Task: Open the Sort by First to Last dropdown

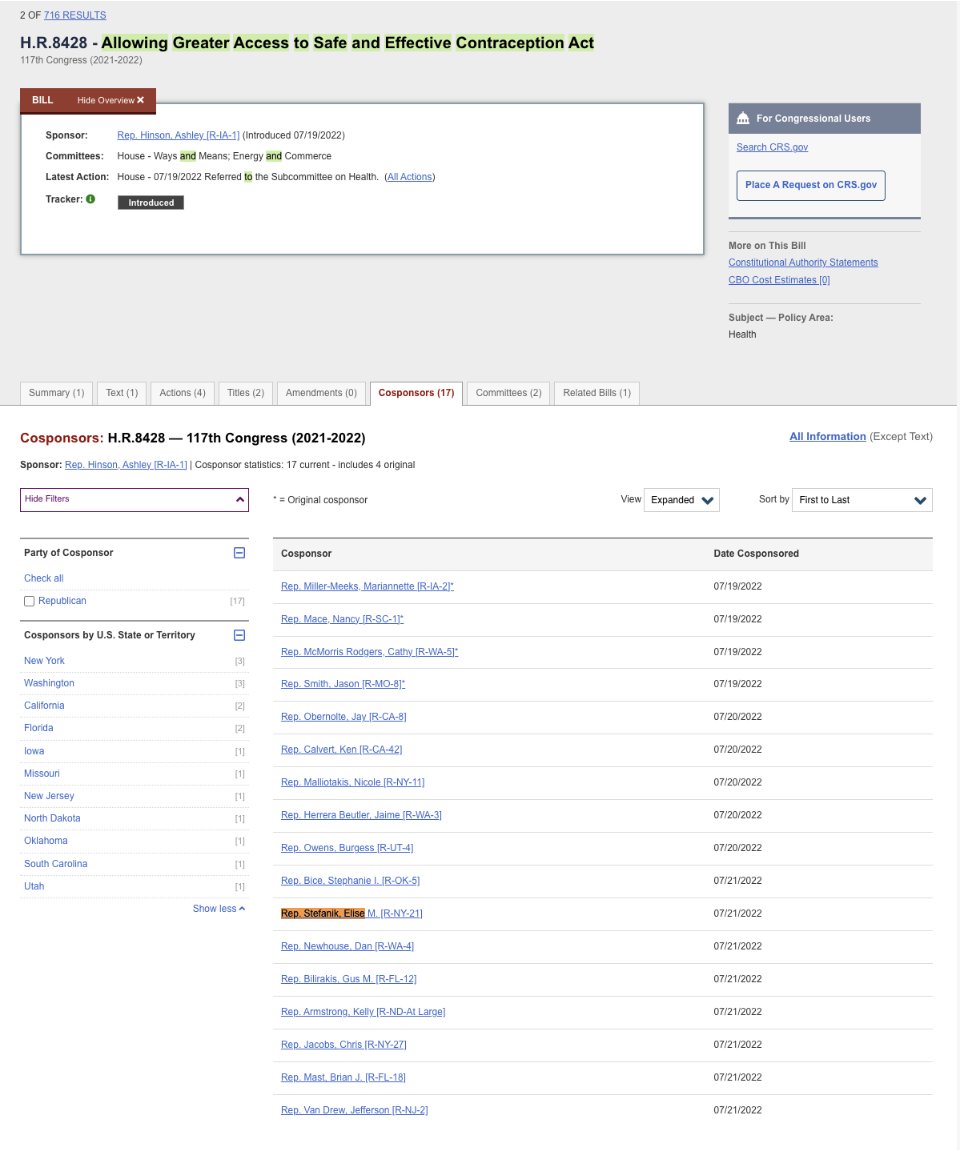Action: (x=862, y=500)
